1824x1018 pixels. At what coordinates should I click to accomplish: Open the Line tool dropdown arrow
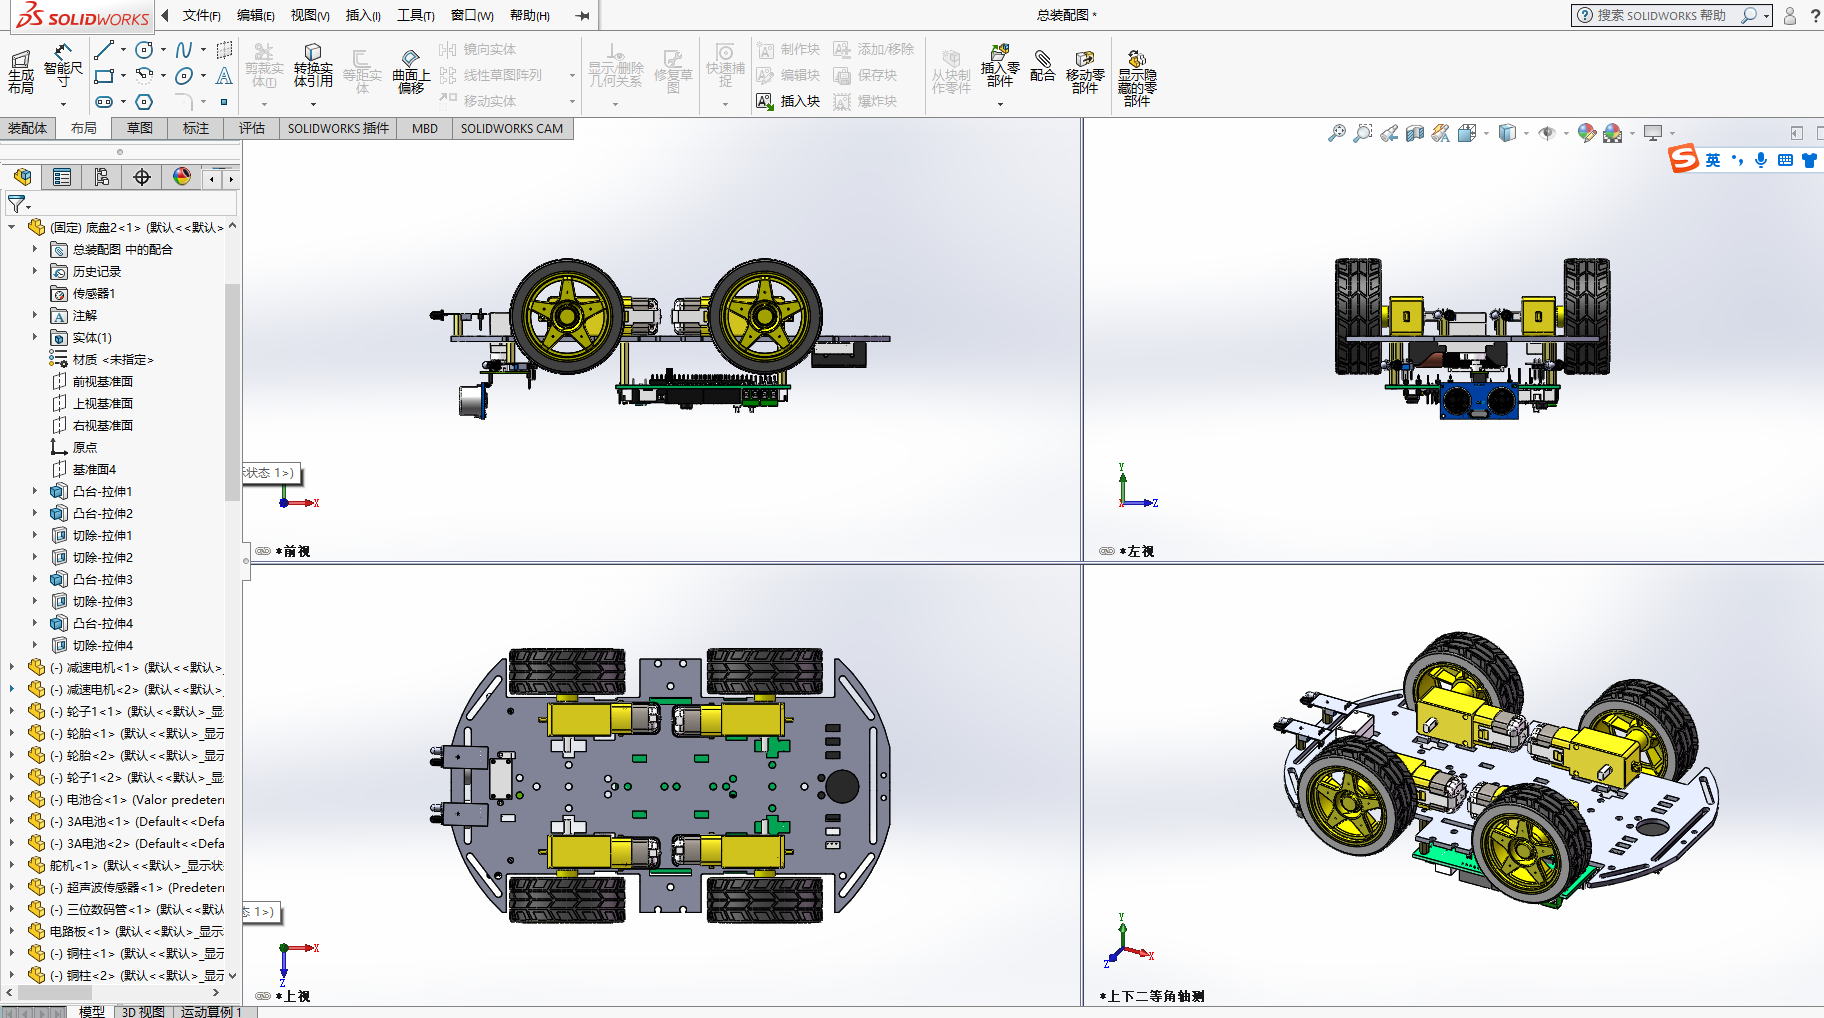(123, 50)
